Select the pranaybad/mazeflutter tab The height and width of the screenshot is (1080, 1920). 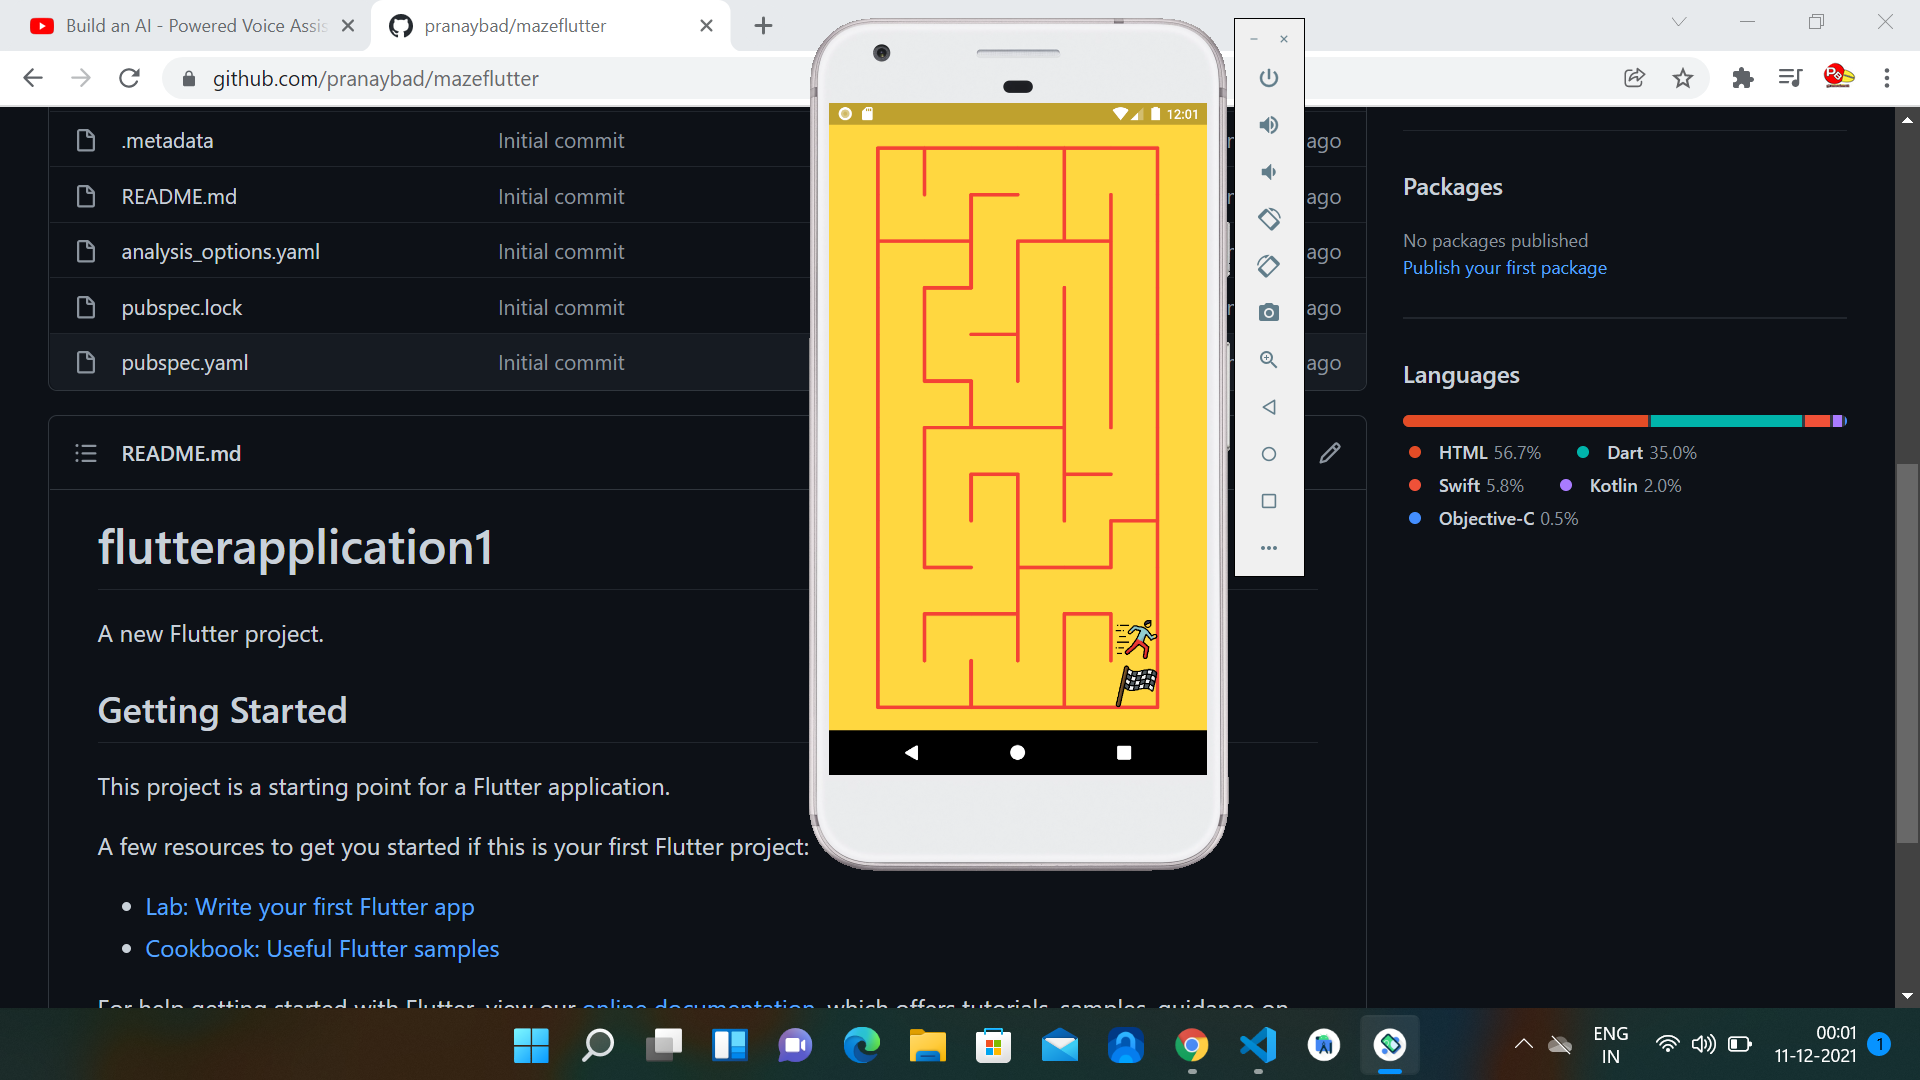click(549, 26)
